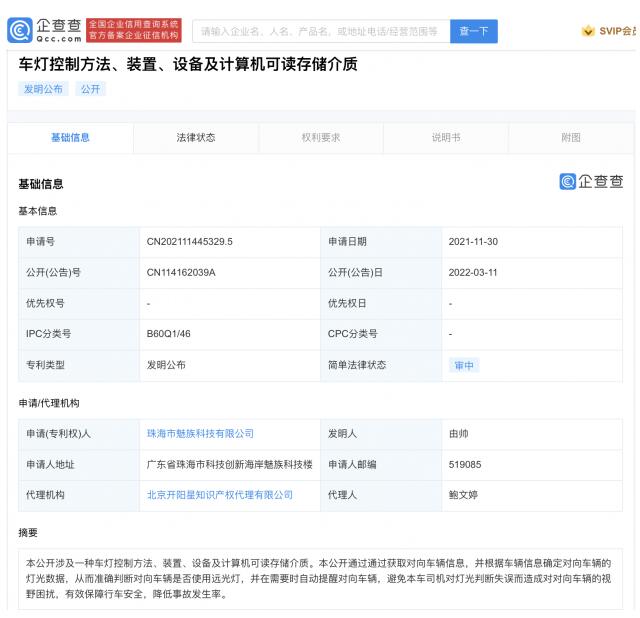Click the 查一下 search button
Image resolution: width=640 pixels, height=618 pixels.
[473, 31]
